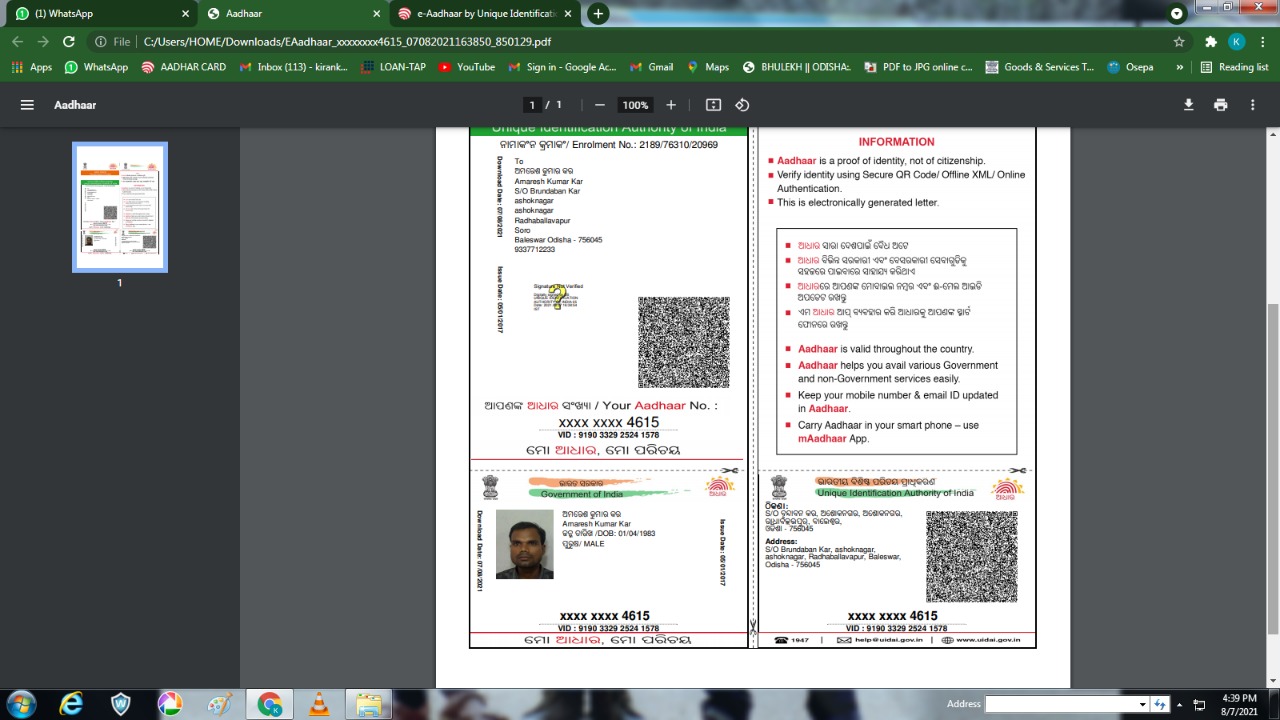
Task: Open Picasa from the taskbar
Action: click(171, 704)
